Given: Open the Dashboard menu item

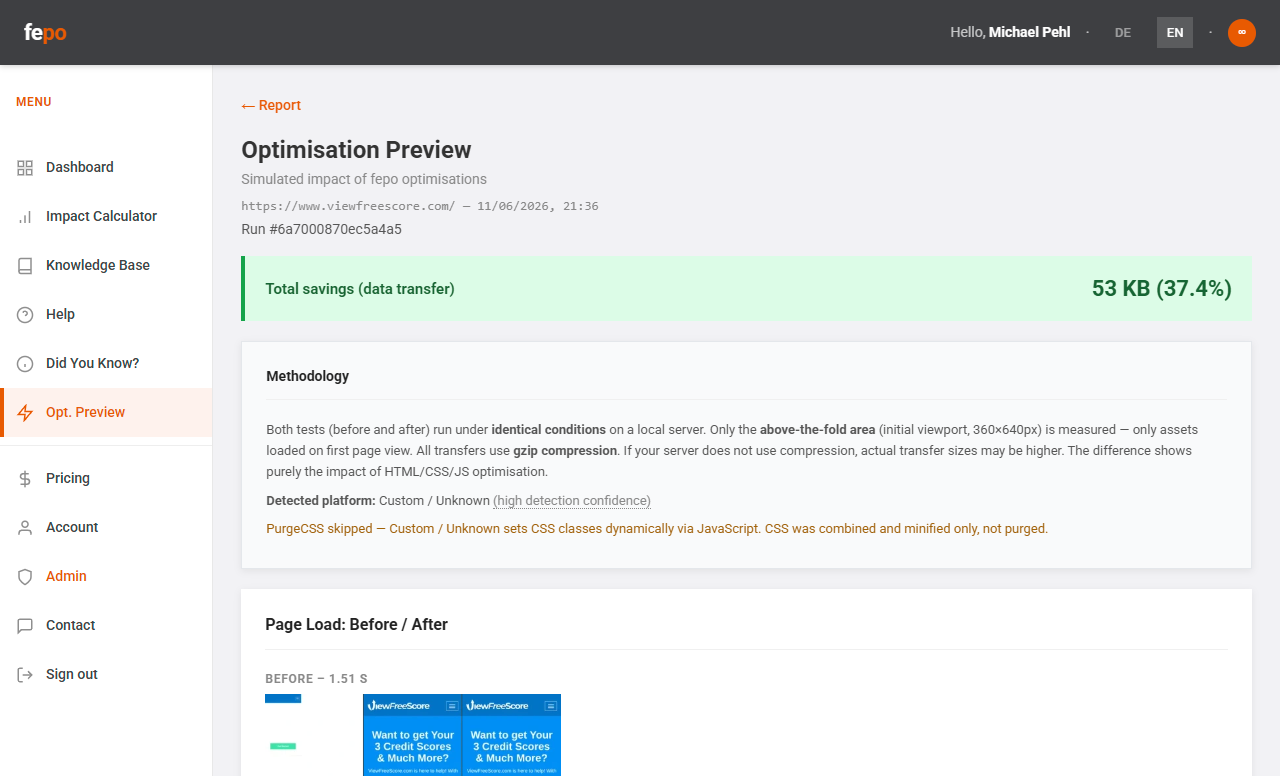Looking at the screenshot, I should [106, 167].
